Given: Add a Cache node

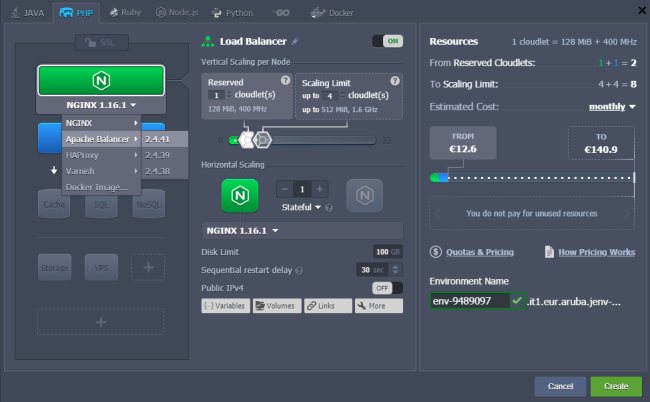Looking at the screenshot, I should tap(54, 205).
